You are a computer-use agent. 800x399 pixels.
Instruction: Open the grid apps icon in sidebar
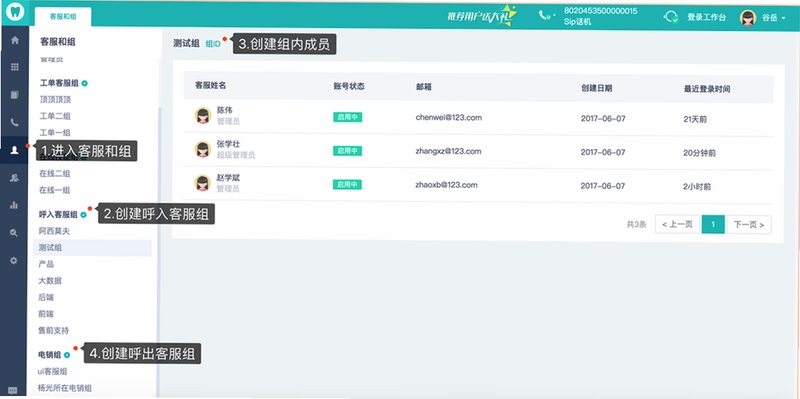[x=14, y=67]
